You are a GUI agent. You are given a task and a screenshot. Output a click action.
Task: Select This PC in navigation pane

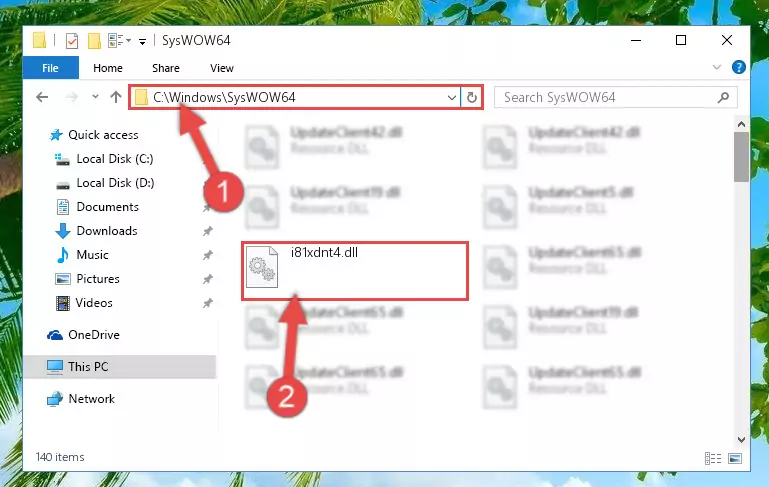(x=88, y=367)
